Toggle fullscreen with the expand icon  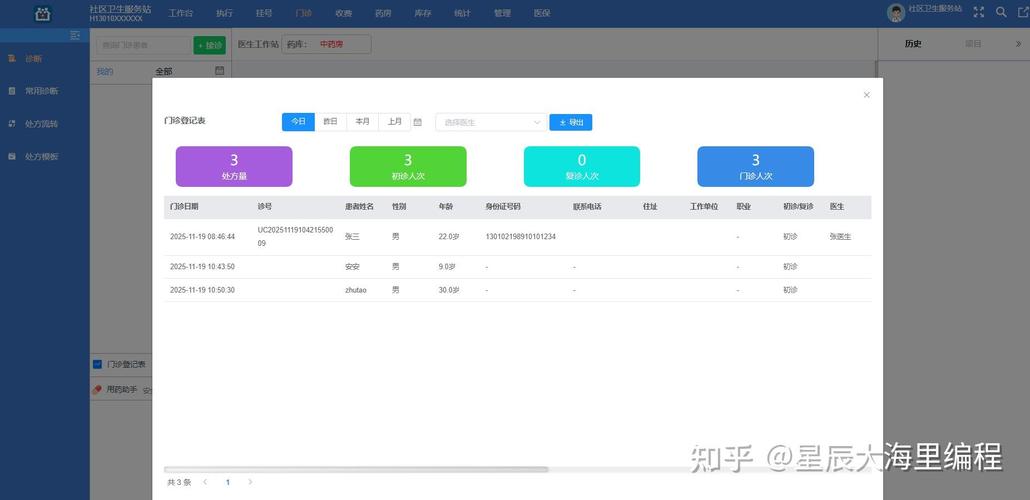tap(979, 12)
